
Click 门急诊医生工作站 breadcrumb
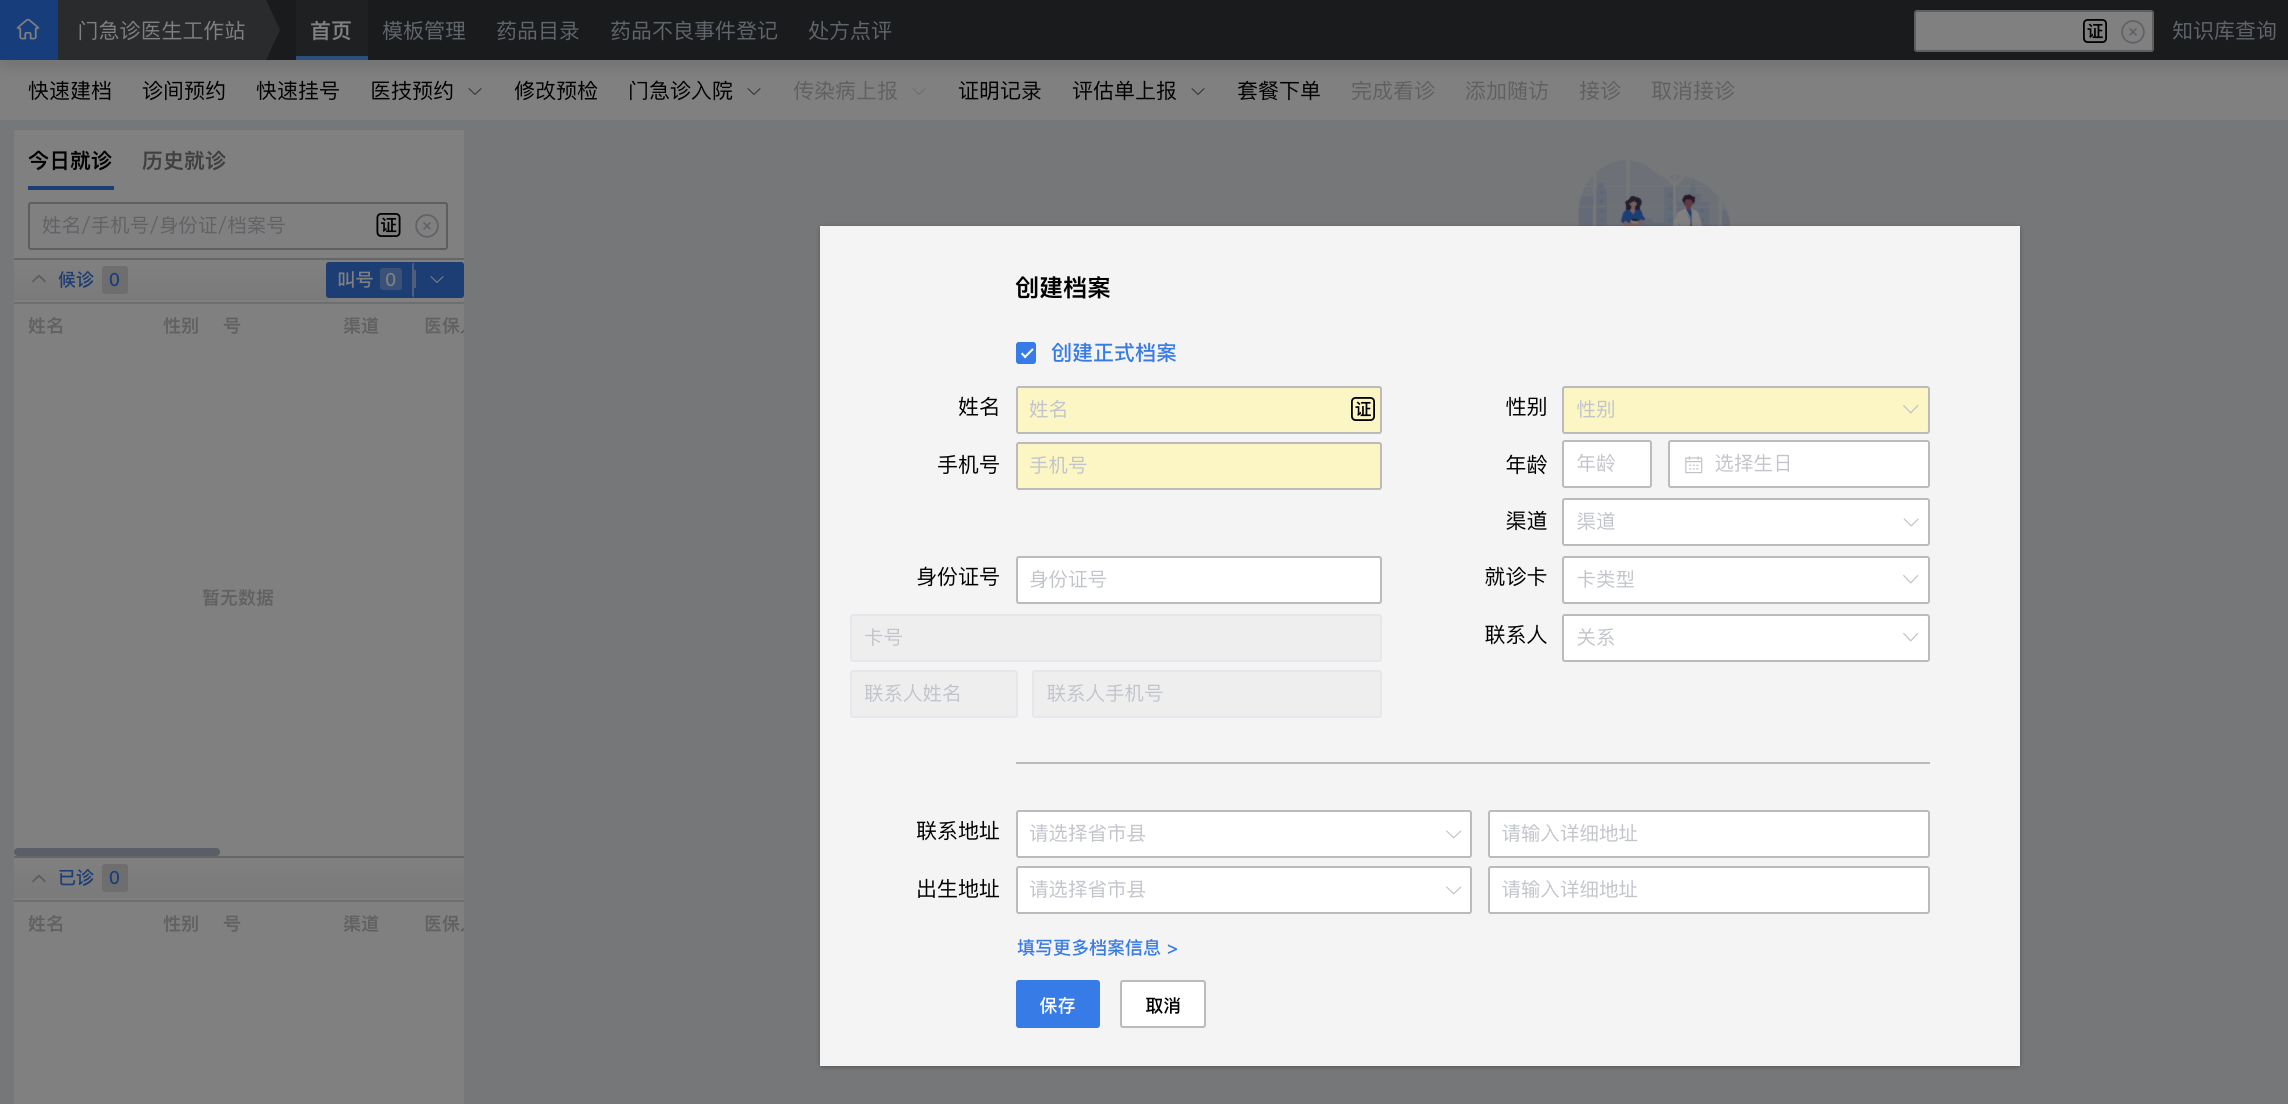click(x=162, y=31)
